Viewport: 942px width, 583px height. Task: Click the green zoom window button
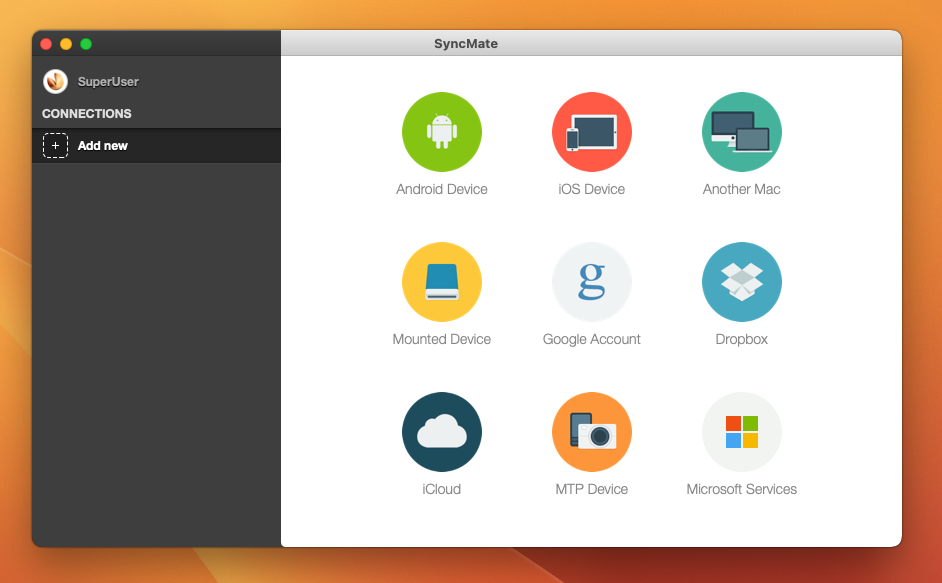86,44
